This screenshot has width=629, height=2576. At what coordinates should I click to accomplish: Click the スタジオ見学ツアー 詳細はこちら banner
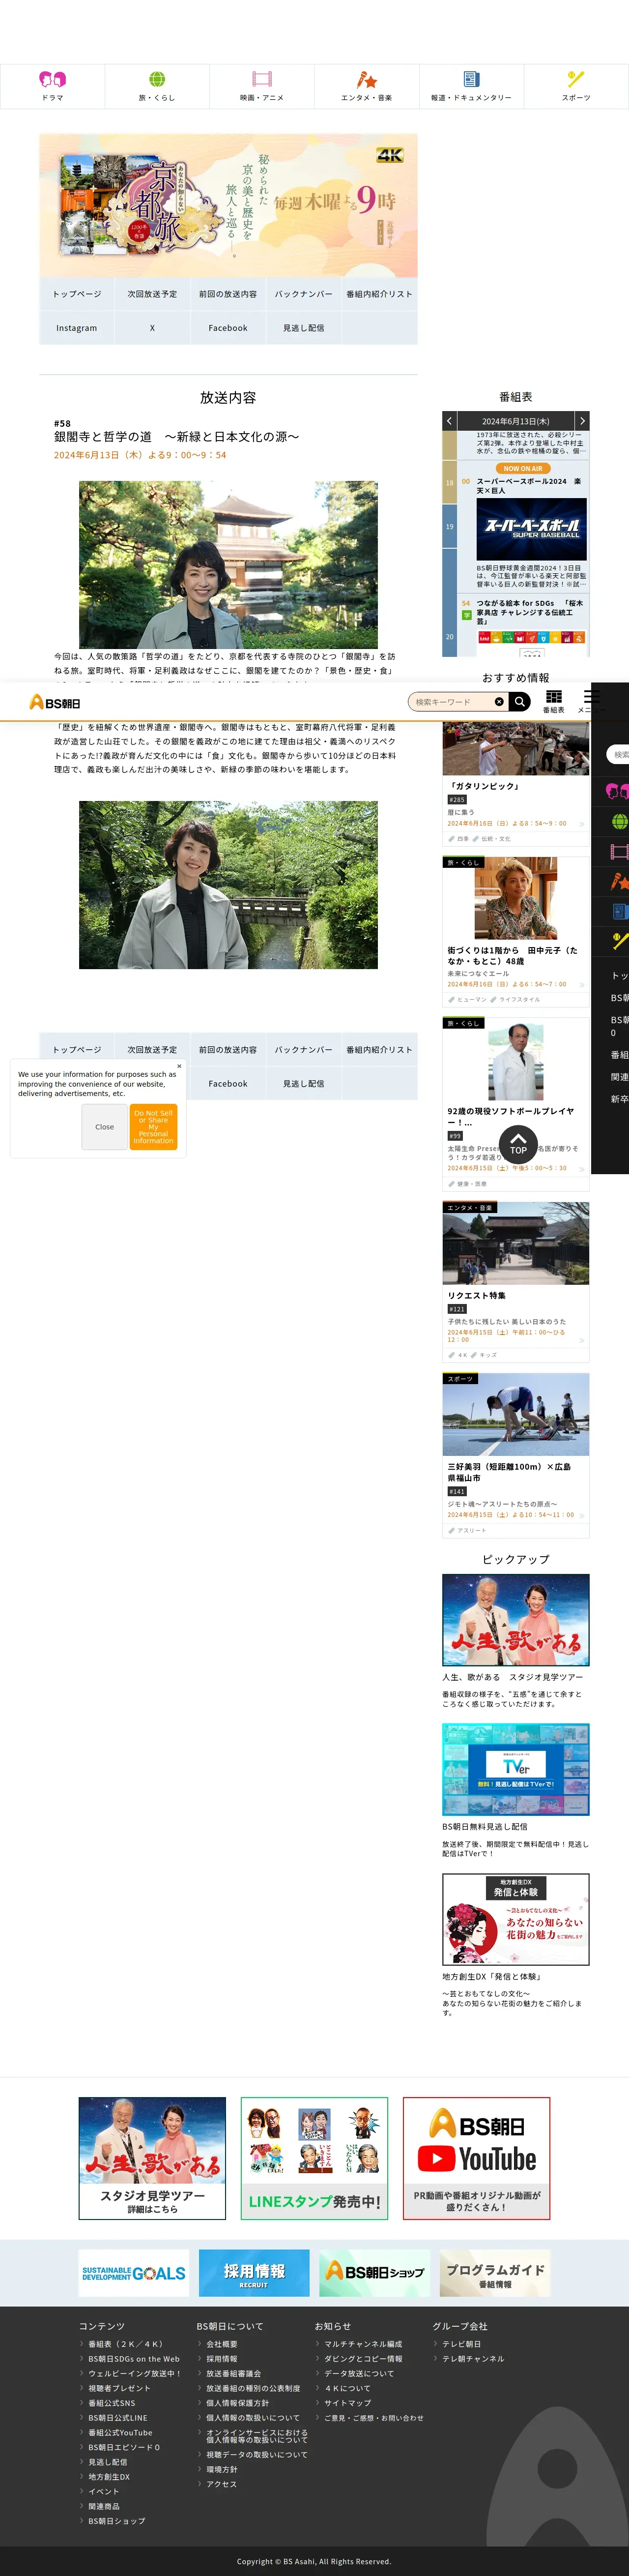(x=152, y=2158)
